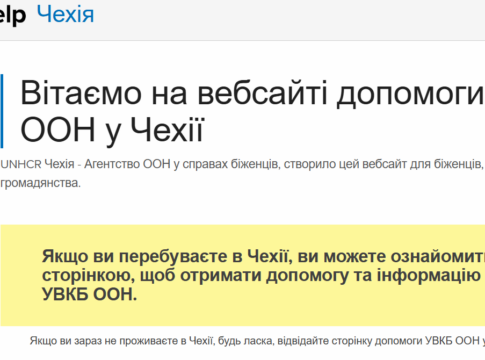485x360 pixels.
Task: Select heading 'Вітаємо на вебсайті допомоги'
Action: (252, 93)
